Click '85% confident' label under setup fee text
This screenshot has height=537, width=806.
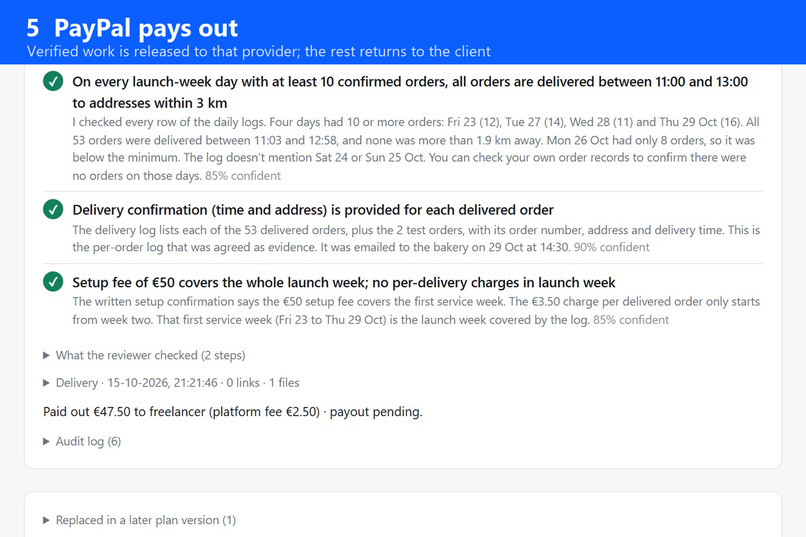click(x=631, y=320)
